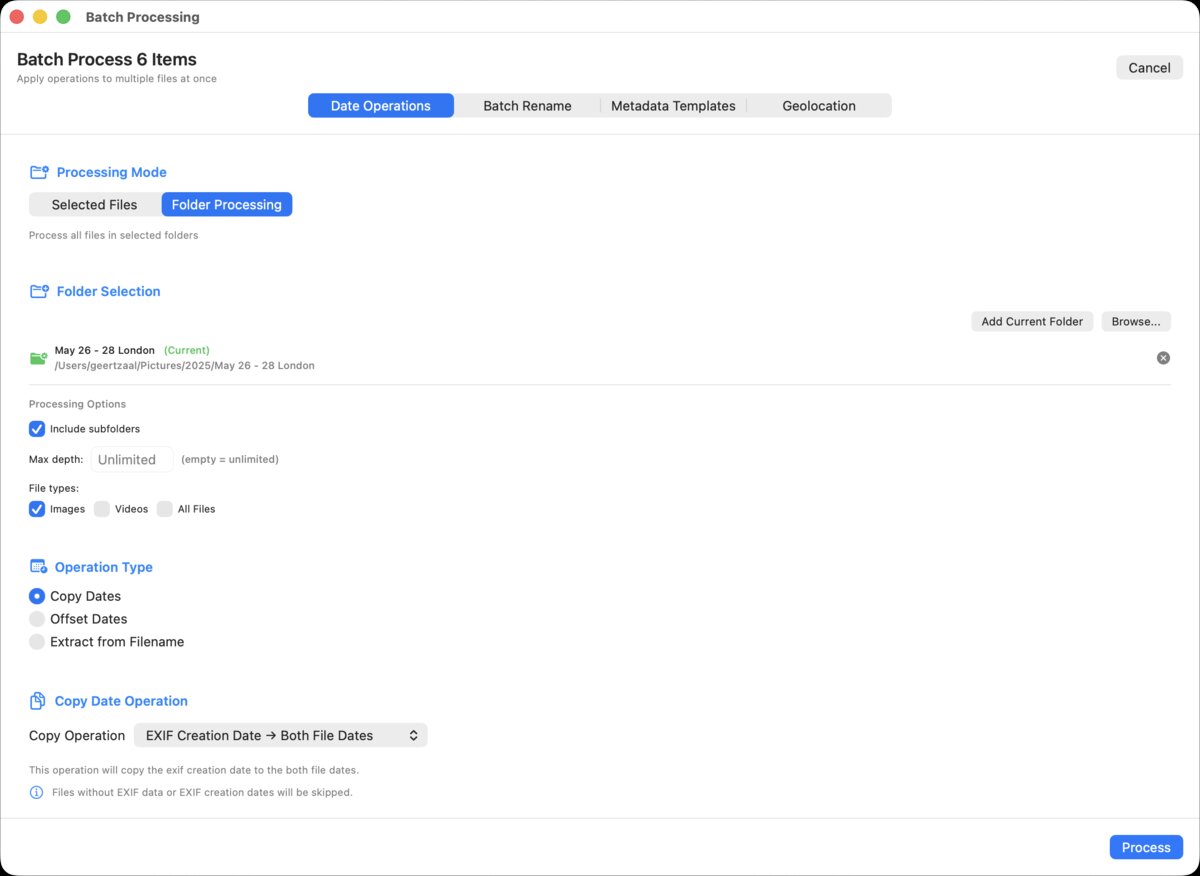Click the info icon about skipped files
The image size is (1200, 876).
pyautogui.click(x=37, y=792)
